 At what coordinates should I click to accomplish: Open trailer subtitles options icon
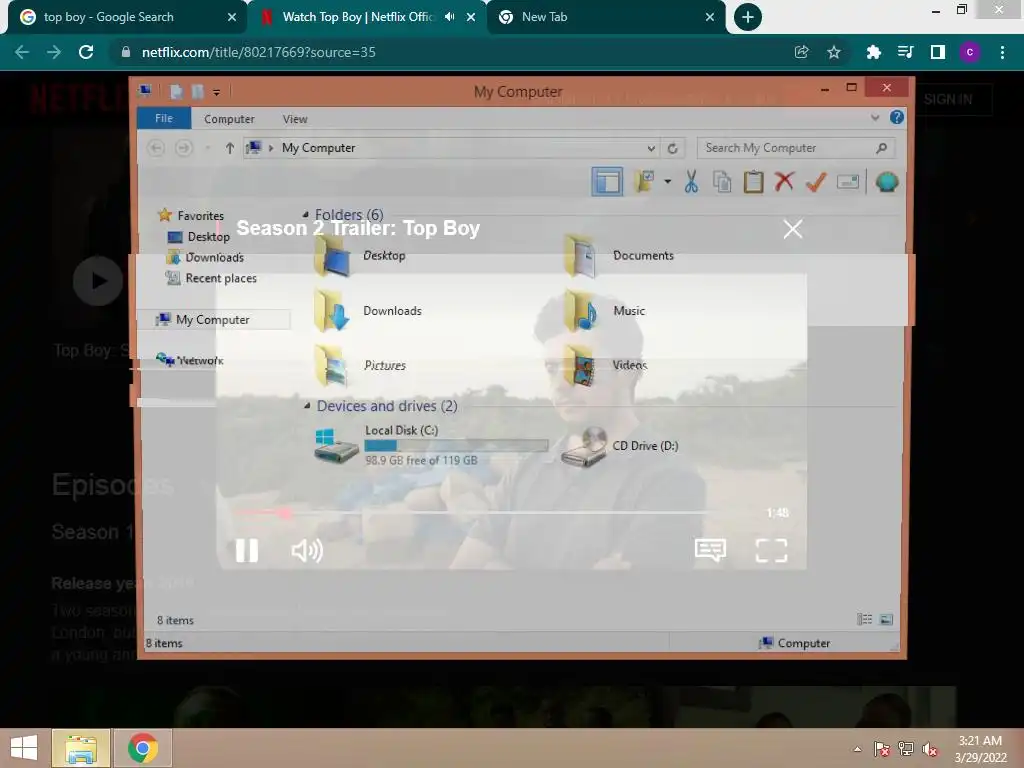click(x=711, y=550)
